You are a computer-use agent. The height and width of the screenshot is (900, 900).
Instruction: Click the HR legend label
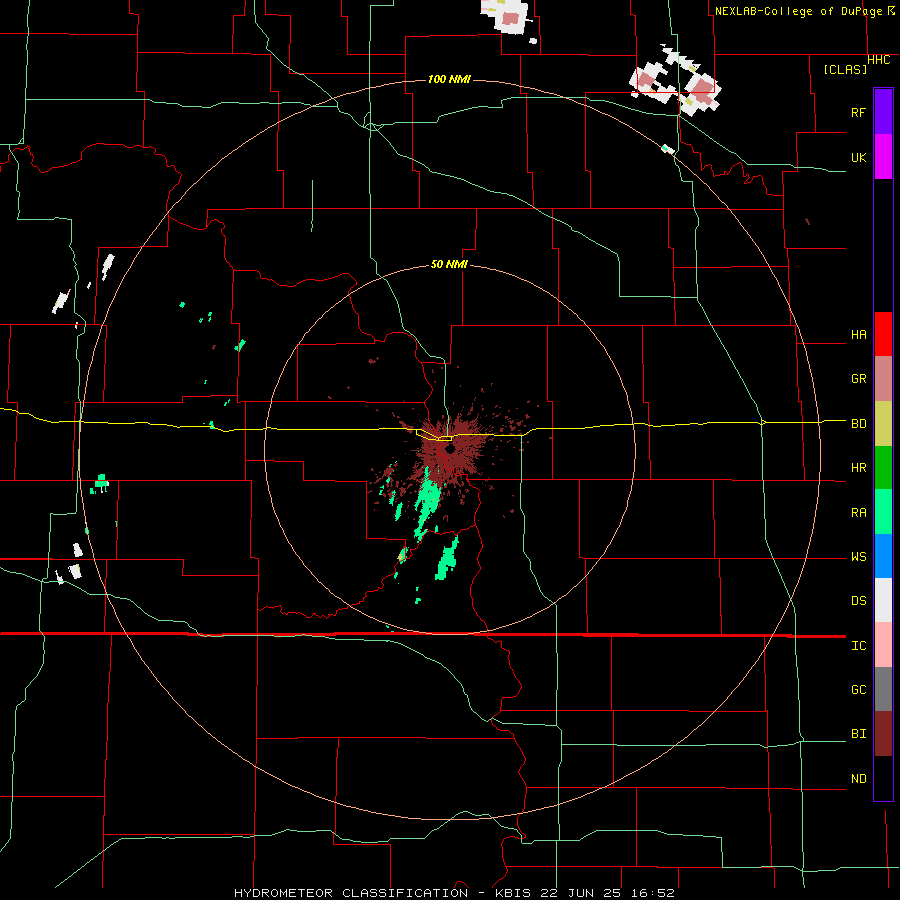[858, 468]
